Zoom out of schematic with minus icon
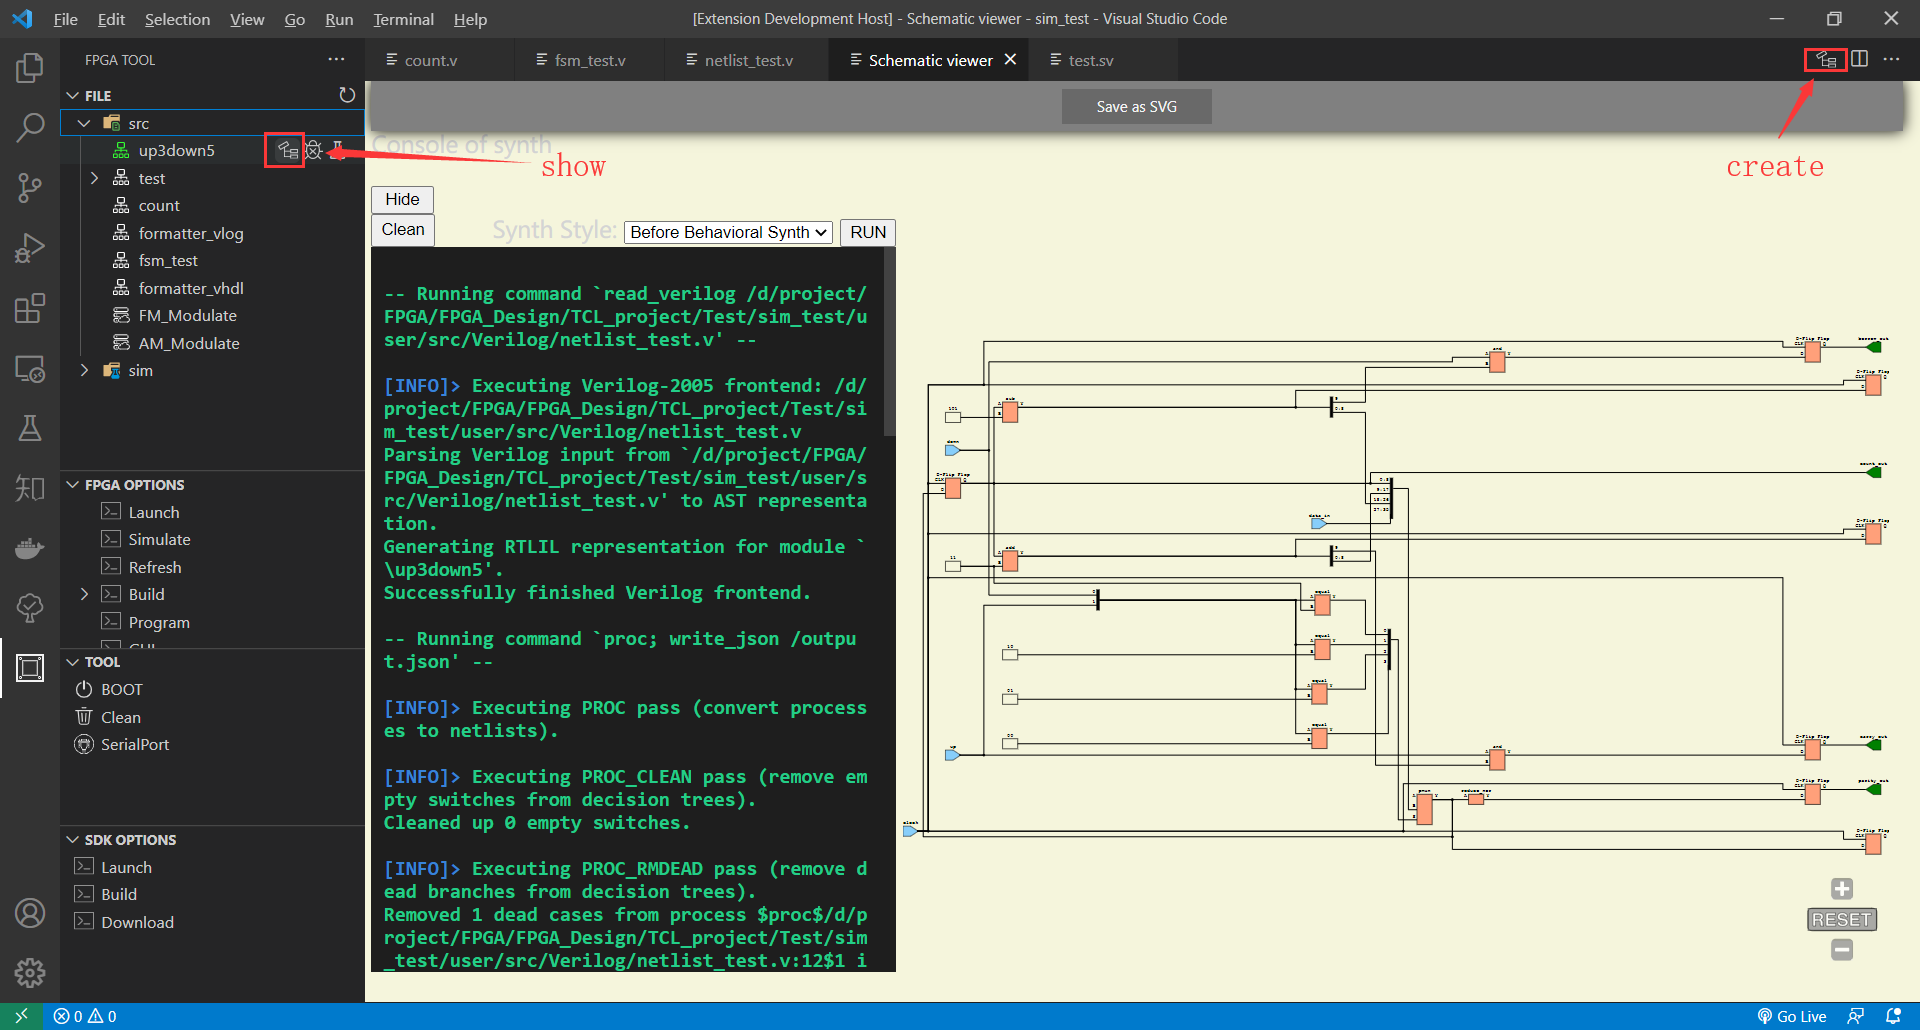 point(1842,950)
